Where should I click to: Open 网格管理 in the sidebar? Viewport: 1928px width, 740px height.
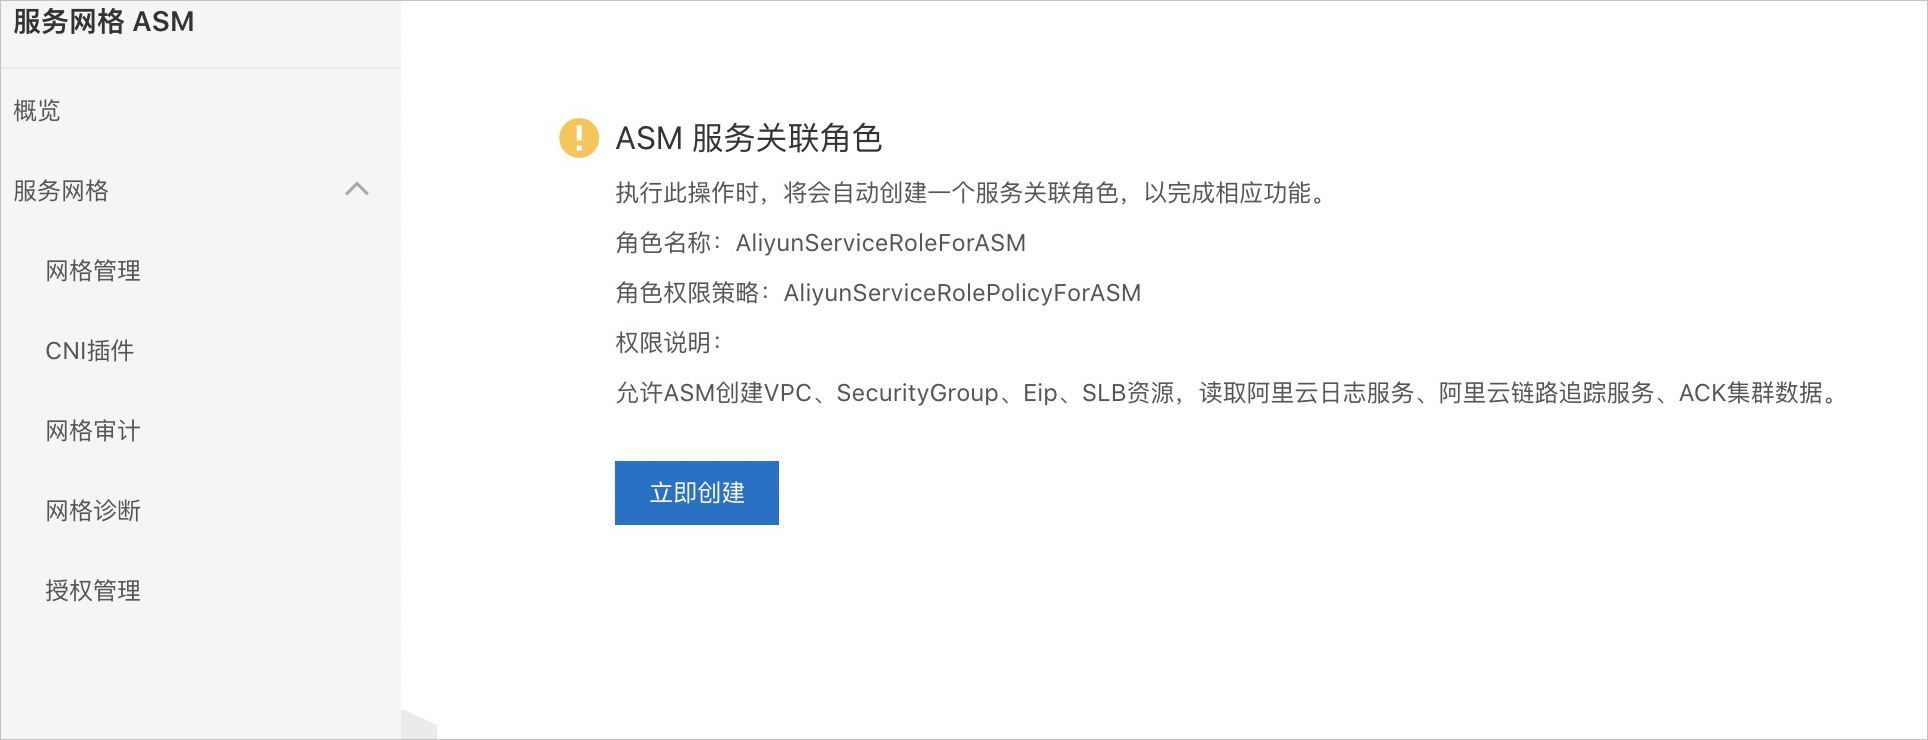93,270
